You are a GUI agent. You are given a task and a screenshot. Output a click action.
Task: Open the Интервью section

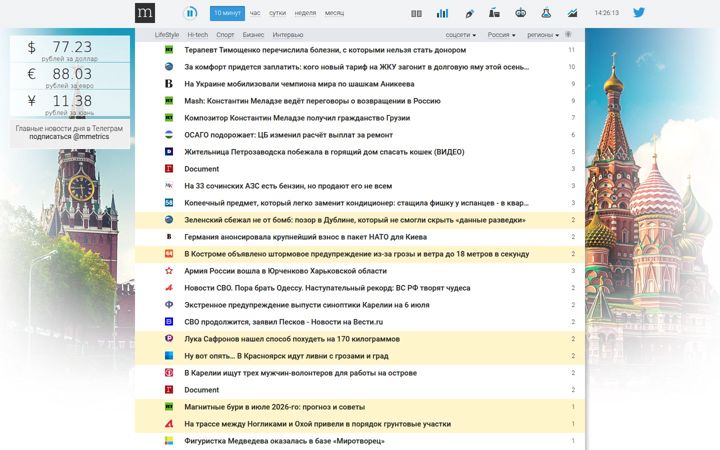[288, 35]
